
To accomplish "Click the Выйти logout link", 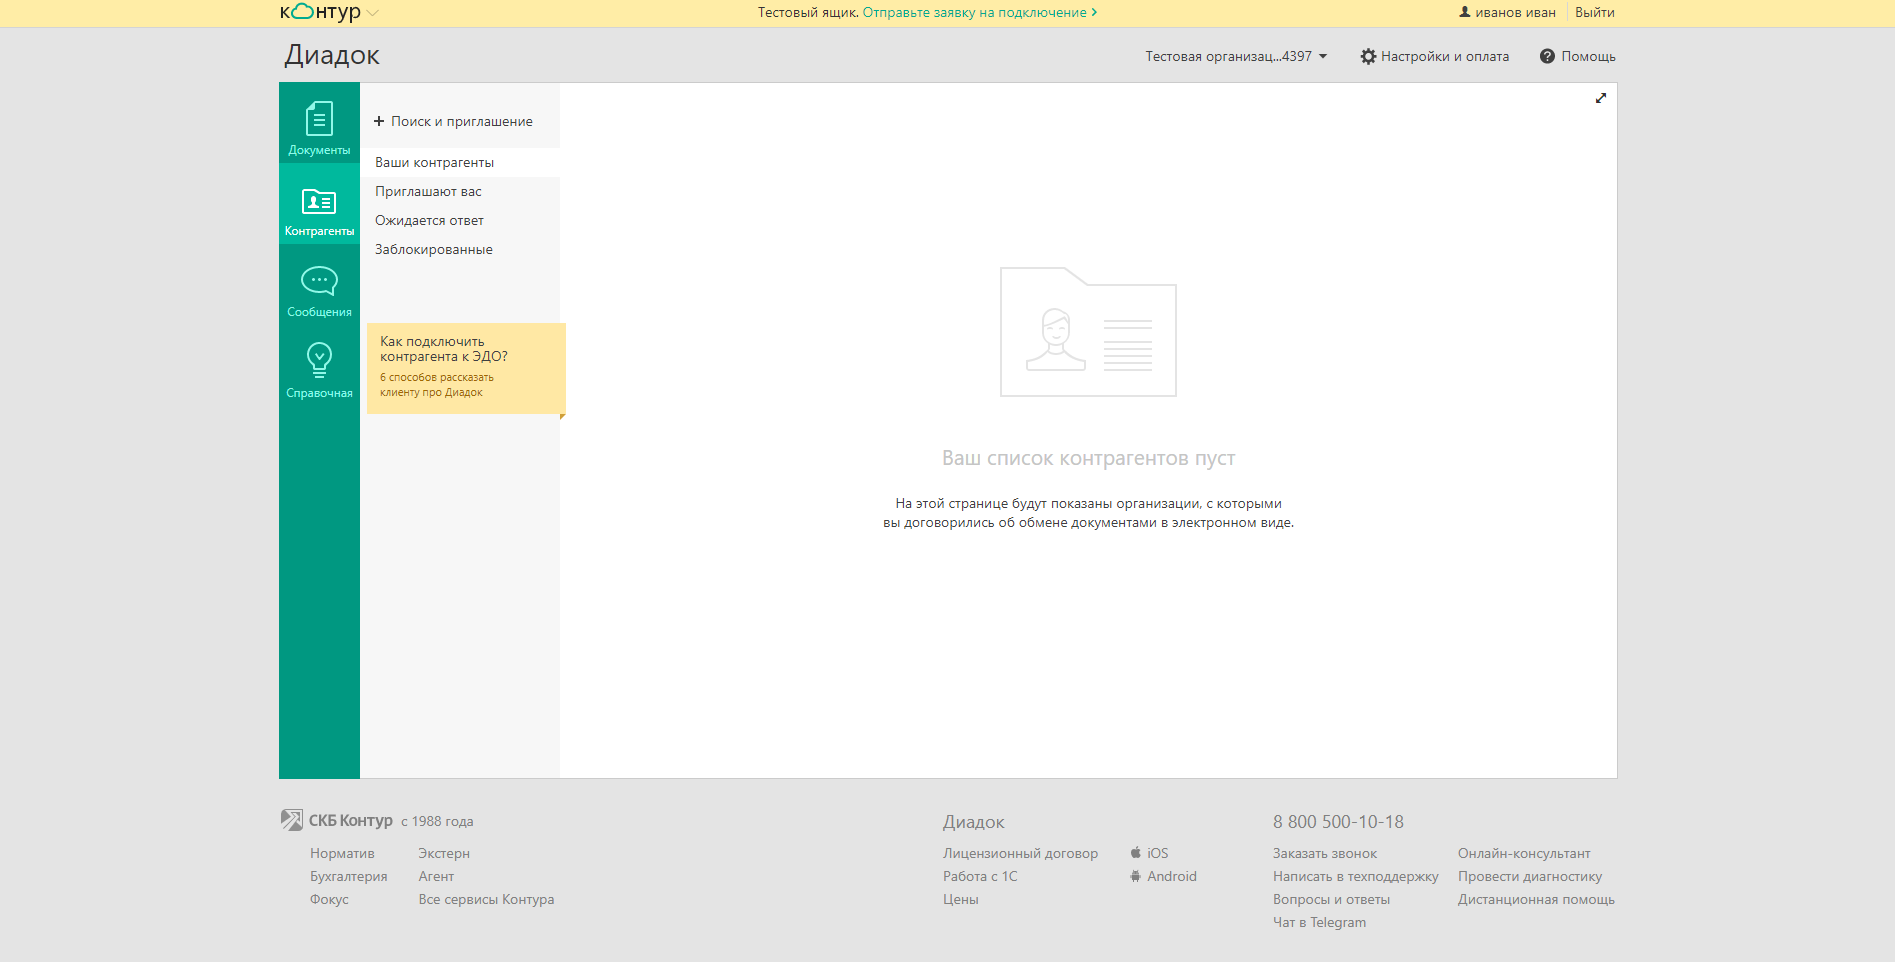I will tap(1595, 12).
